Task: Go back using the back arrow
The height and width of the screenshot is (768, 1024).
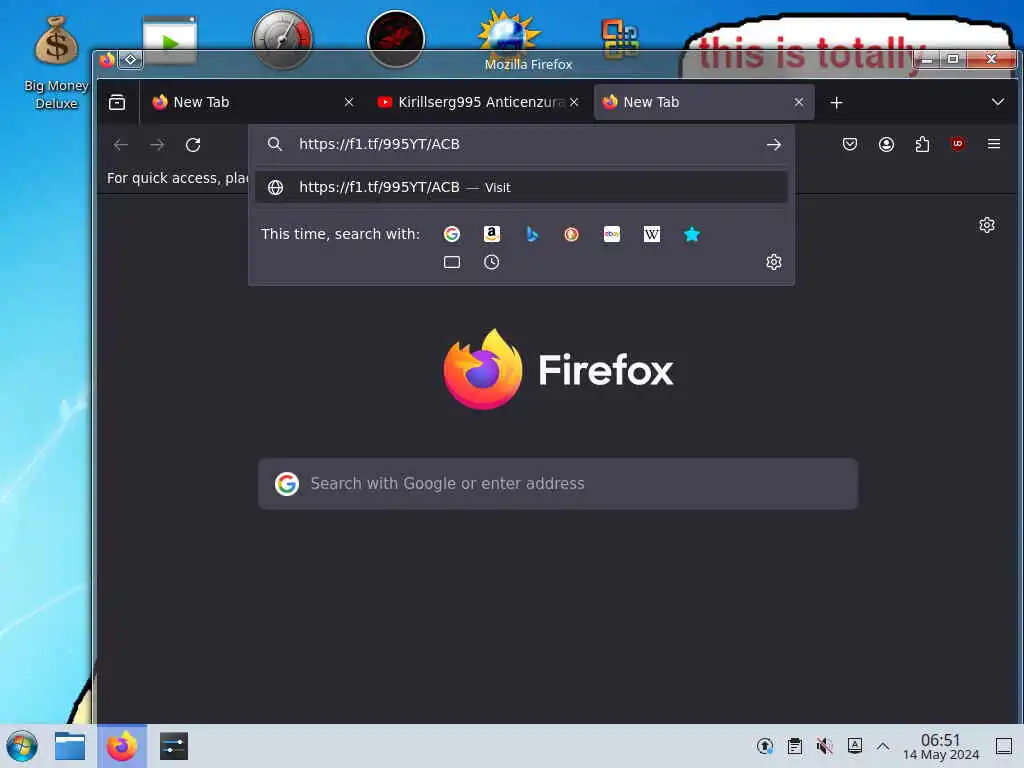Action: coord(121,144)
